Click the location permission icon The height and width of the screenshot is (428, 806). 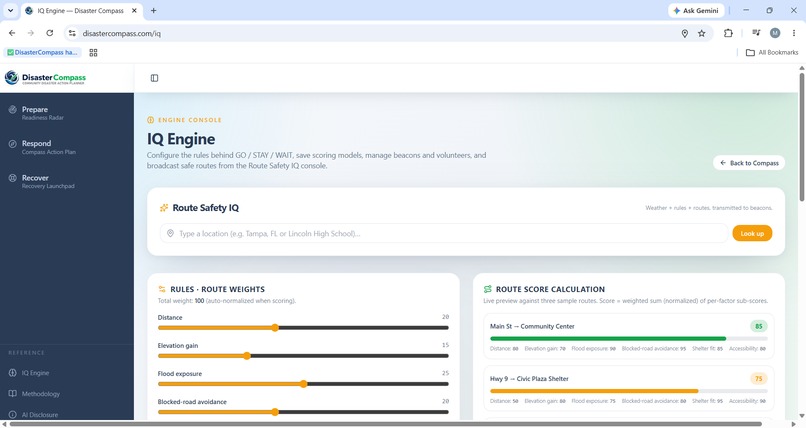tap(685, 33)
